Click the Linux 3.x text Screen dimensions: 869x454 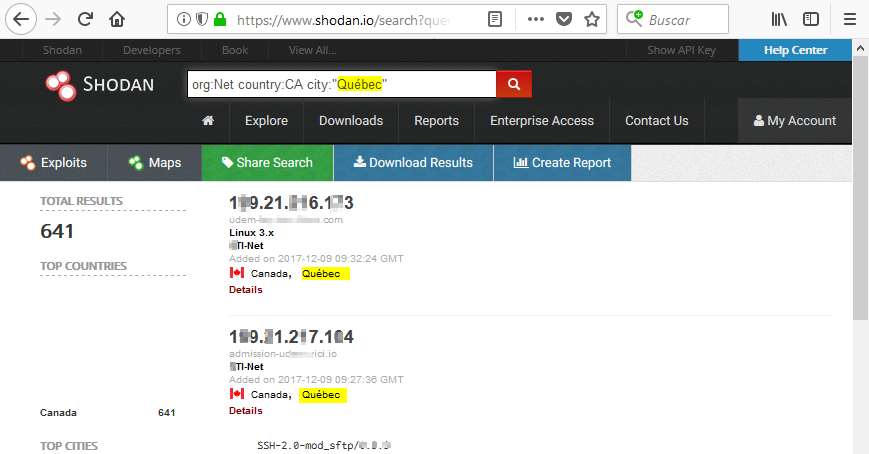click(x=251, y=233)
